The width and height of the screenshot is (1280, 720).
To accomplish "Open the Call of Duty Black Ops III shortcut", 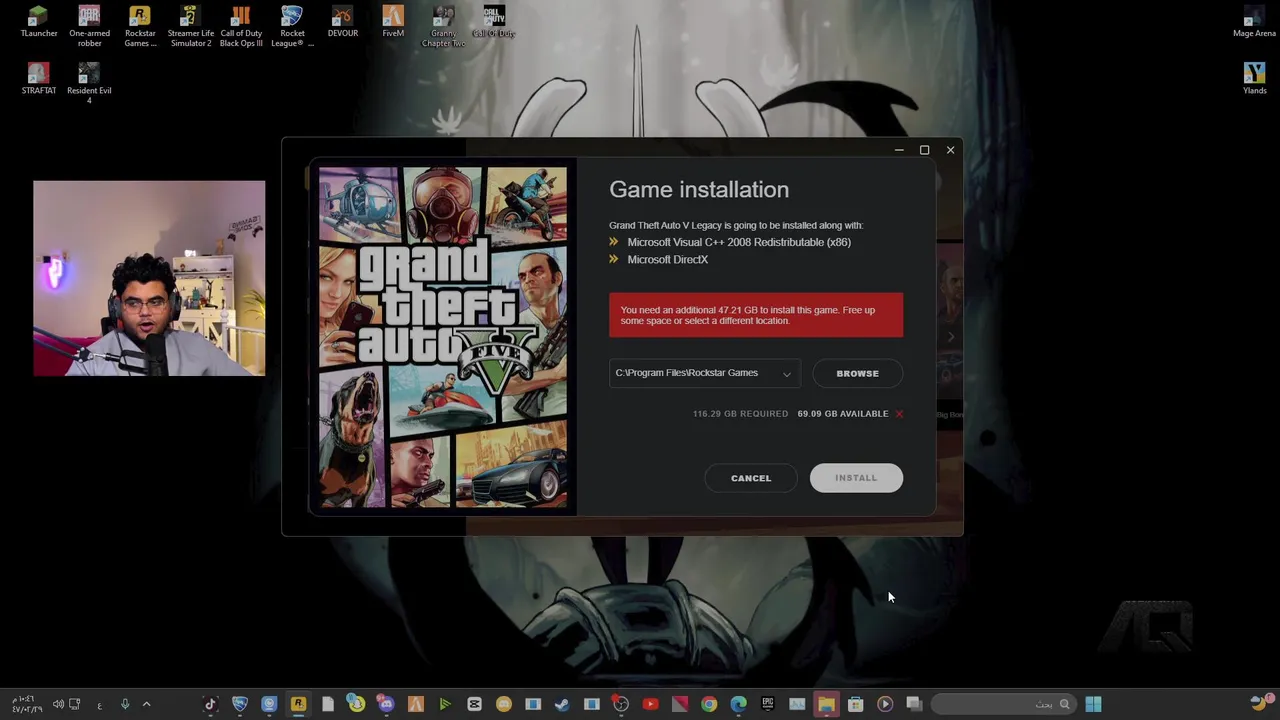I will (241, 26).
